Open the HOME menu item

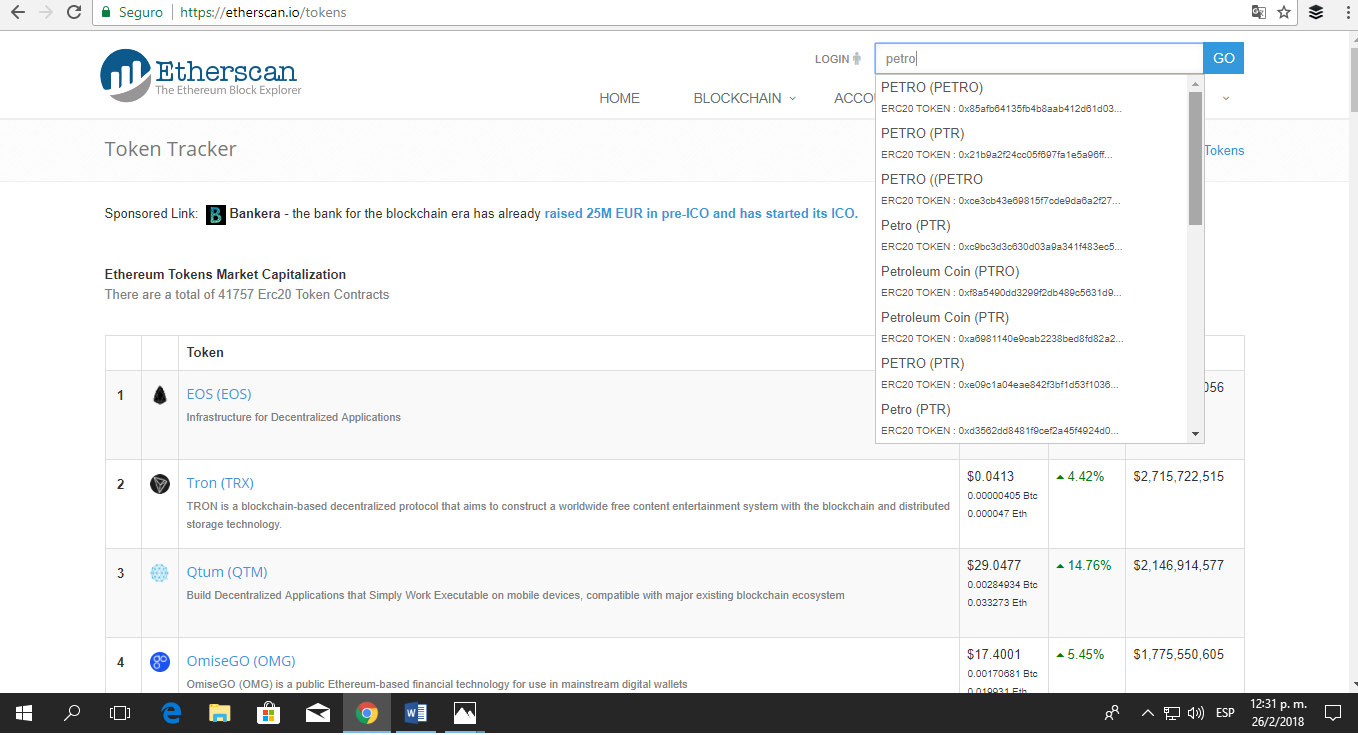[x=619, y=98]
